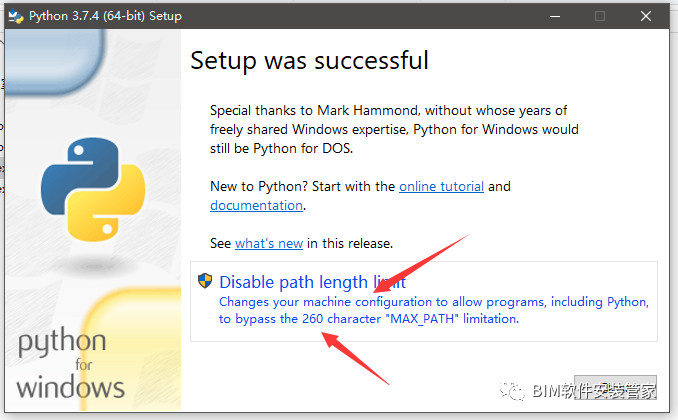Open the documentation link
678x420 pixels.
pyautogui.click(x=256, y=205)
